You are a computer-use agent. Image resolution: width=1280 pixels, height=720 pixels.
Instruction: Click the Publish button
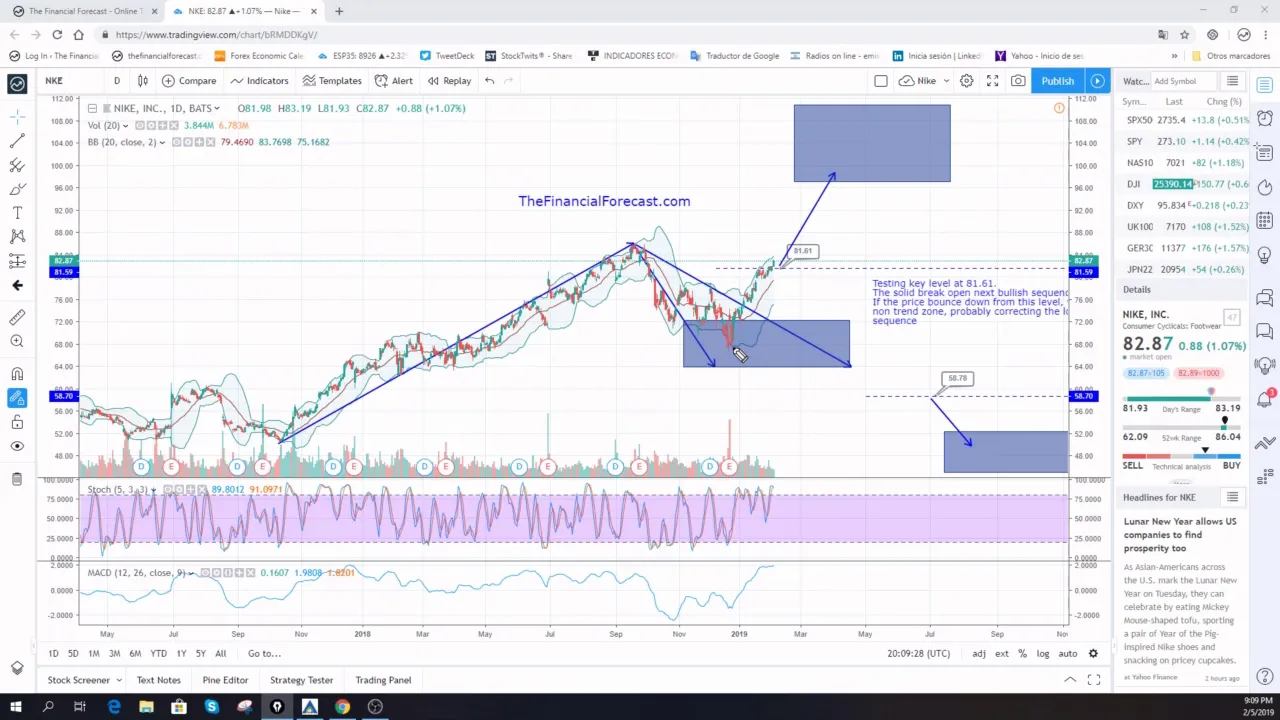[1057, 81]
